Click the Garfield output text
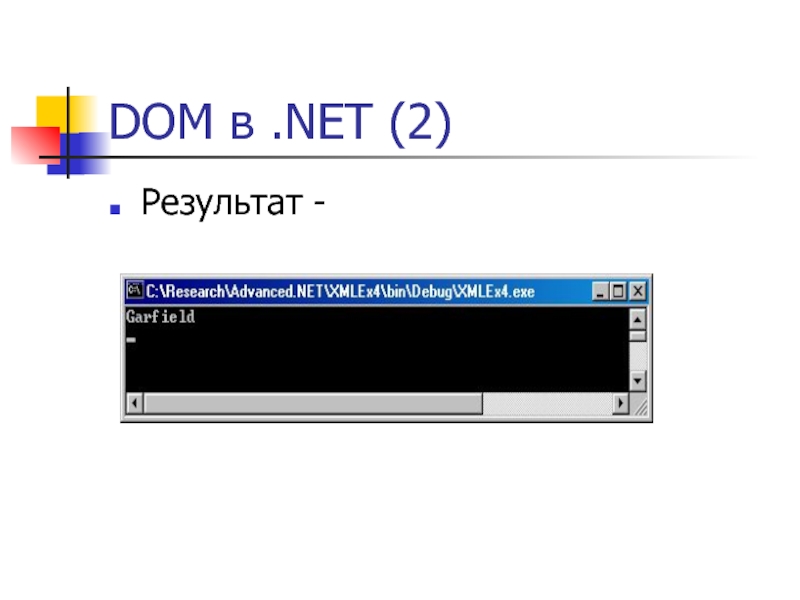This screenshot has width=800, height=600. (160, 317)
